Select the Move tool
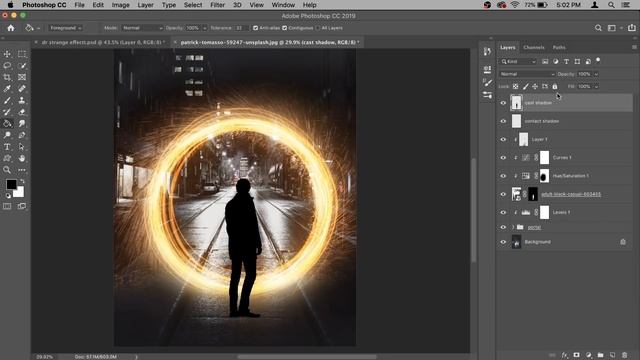The height and width of the screenshot is (360, 640). coord(7,54)
